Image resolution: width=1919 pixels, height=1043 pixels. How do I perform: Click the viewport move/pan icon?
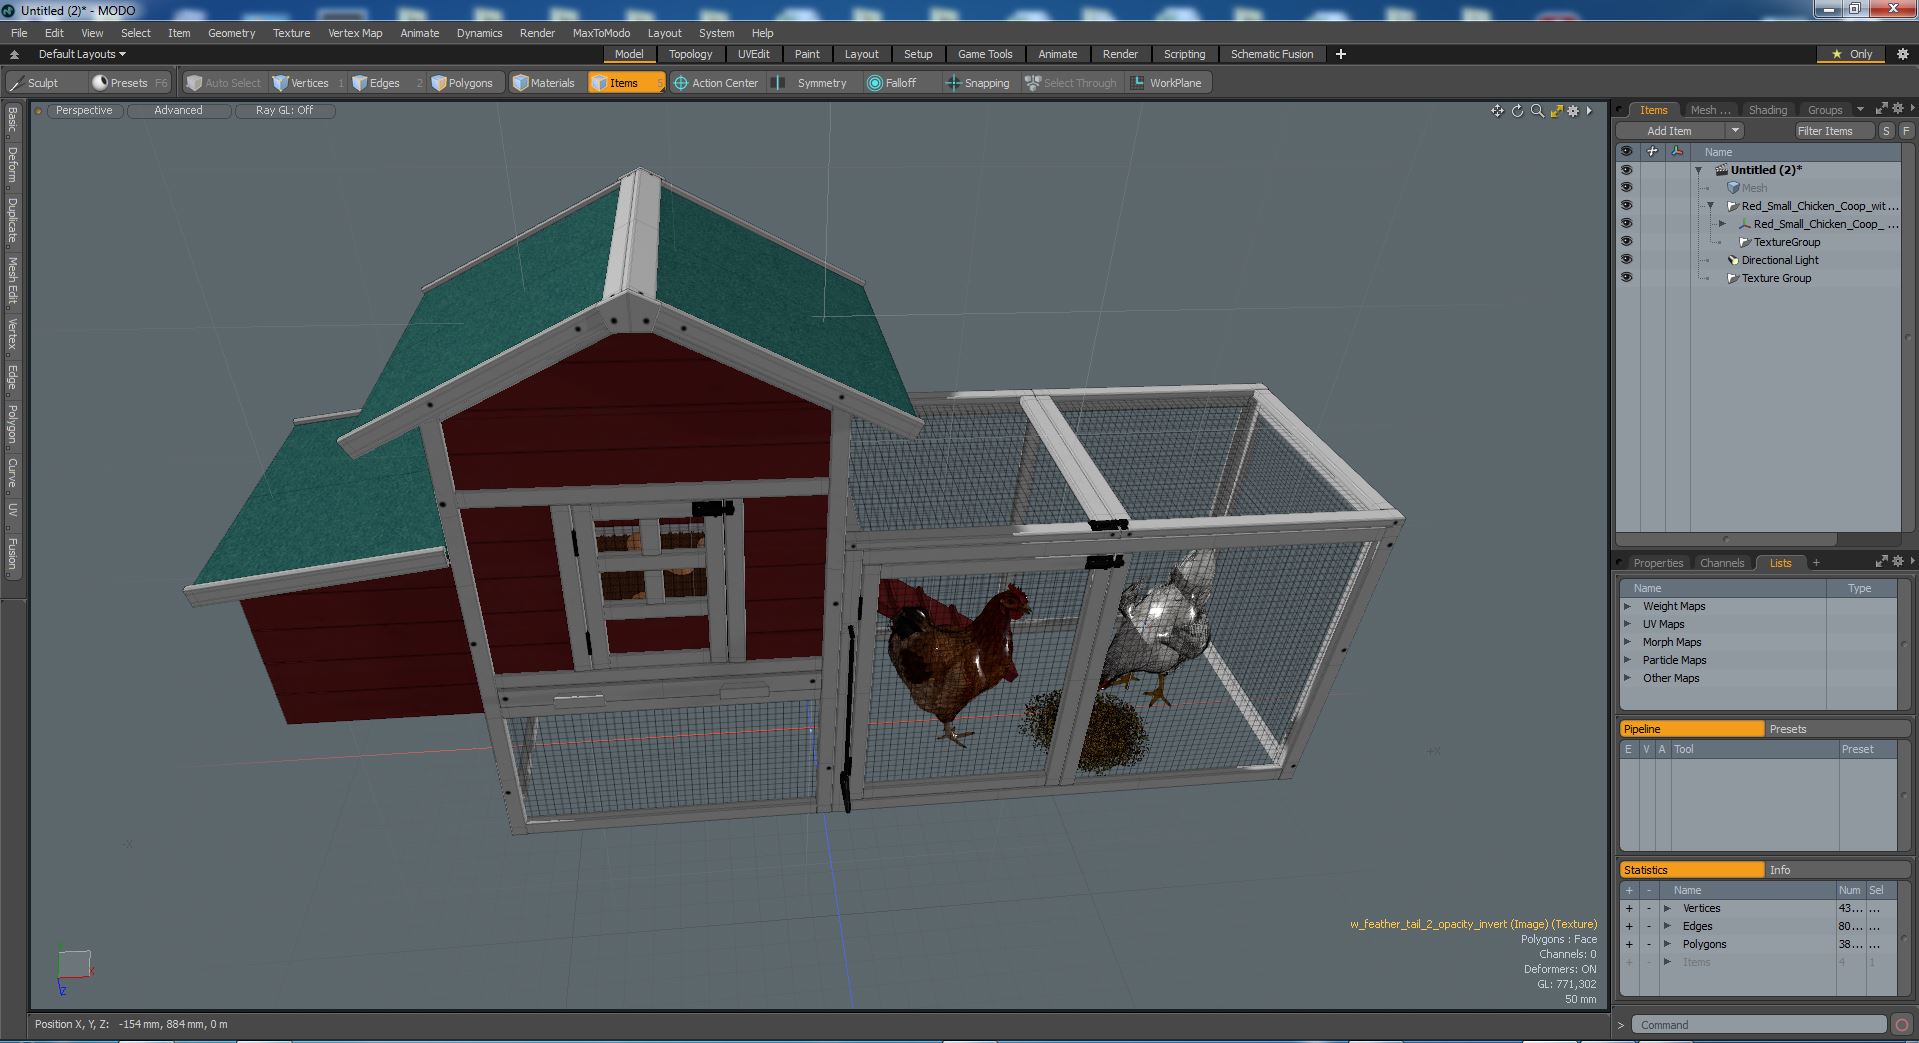[1497, 111]
